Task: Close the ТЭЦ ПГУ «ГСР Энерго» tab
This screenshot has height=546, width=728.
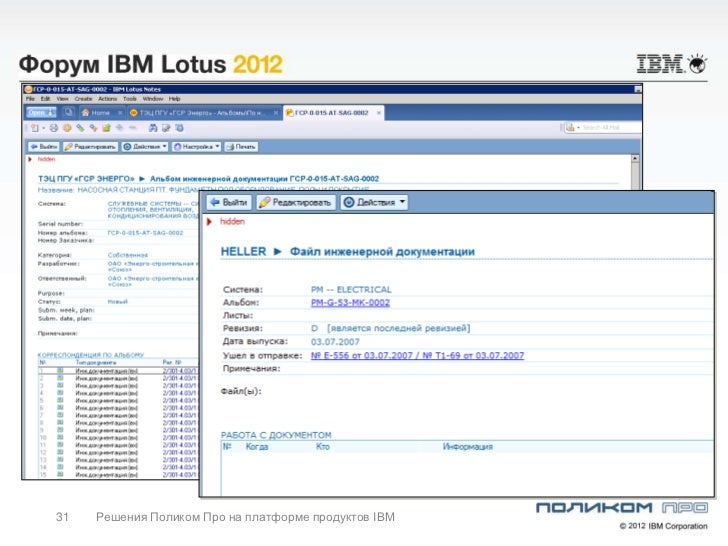Action: (275, 112)
